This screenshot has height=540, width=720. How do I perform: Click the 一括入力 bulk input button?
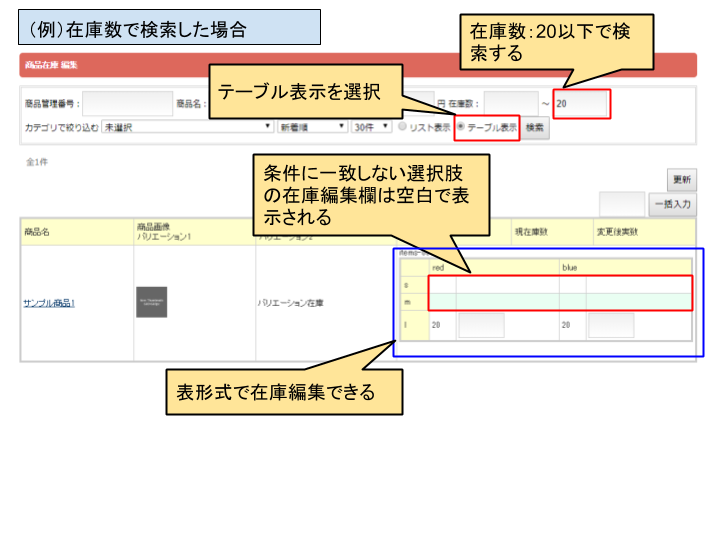tap(672, 204)
